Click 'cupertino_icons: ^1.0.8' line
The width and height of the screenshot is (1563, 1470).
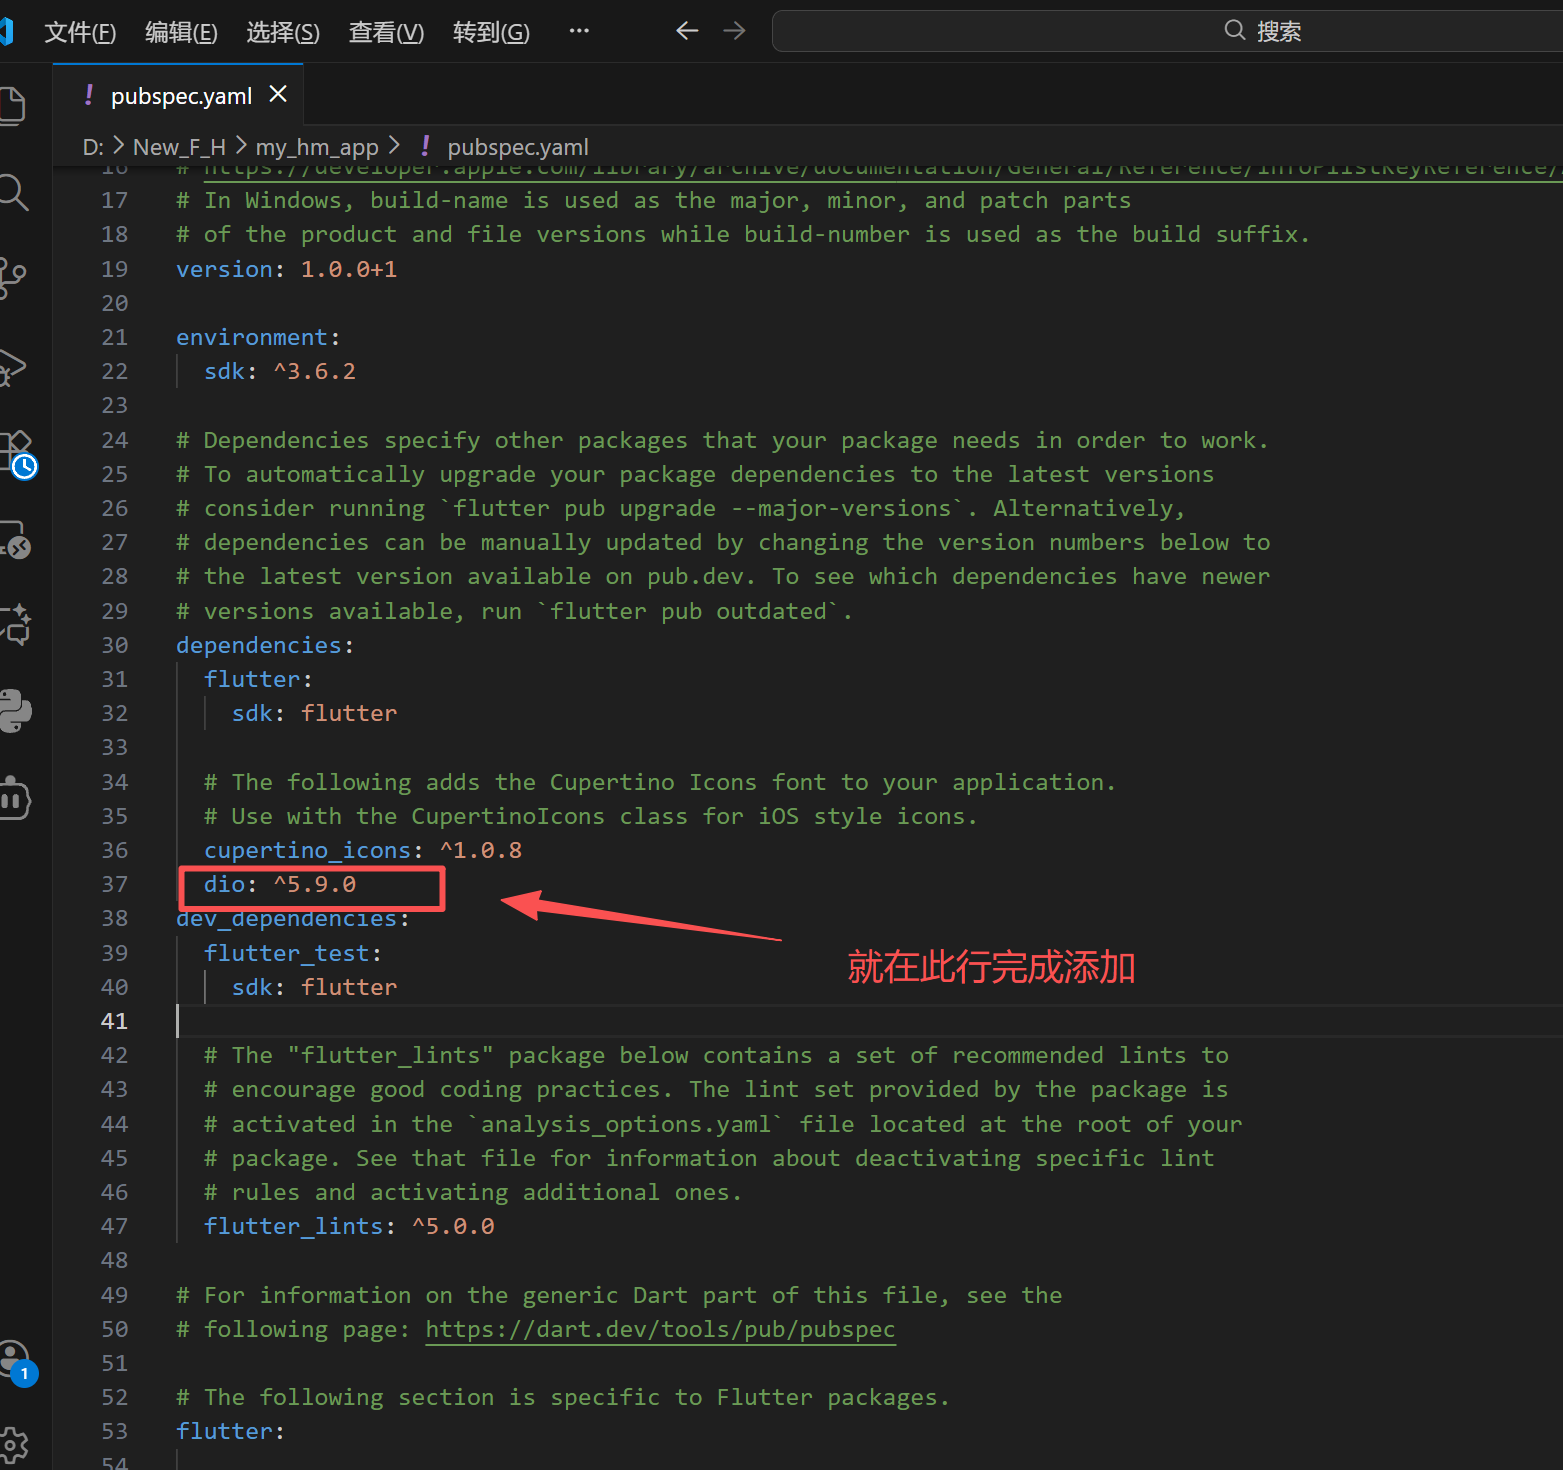(x=363, y=850)
